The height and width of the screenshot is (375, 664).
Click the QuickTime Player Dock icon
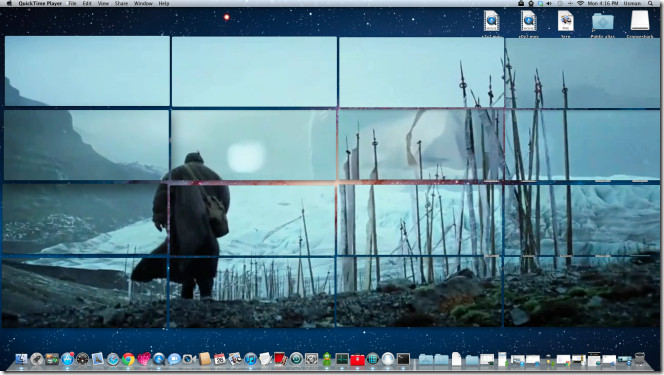click(x=159, y=359)
